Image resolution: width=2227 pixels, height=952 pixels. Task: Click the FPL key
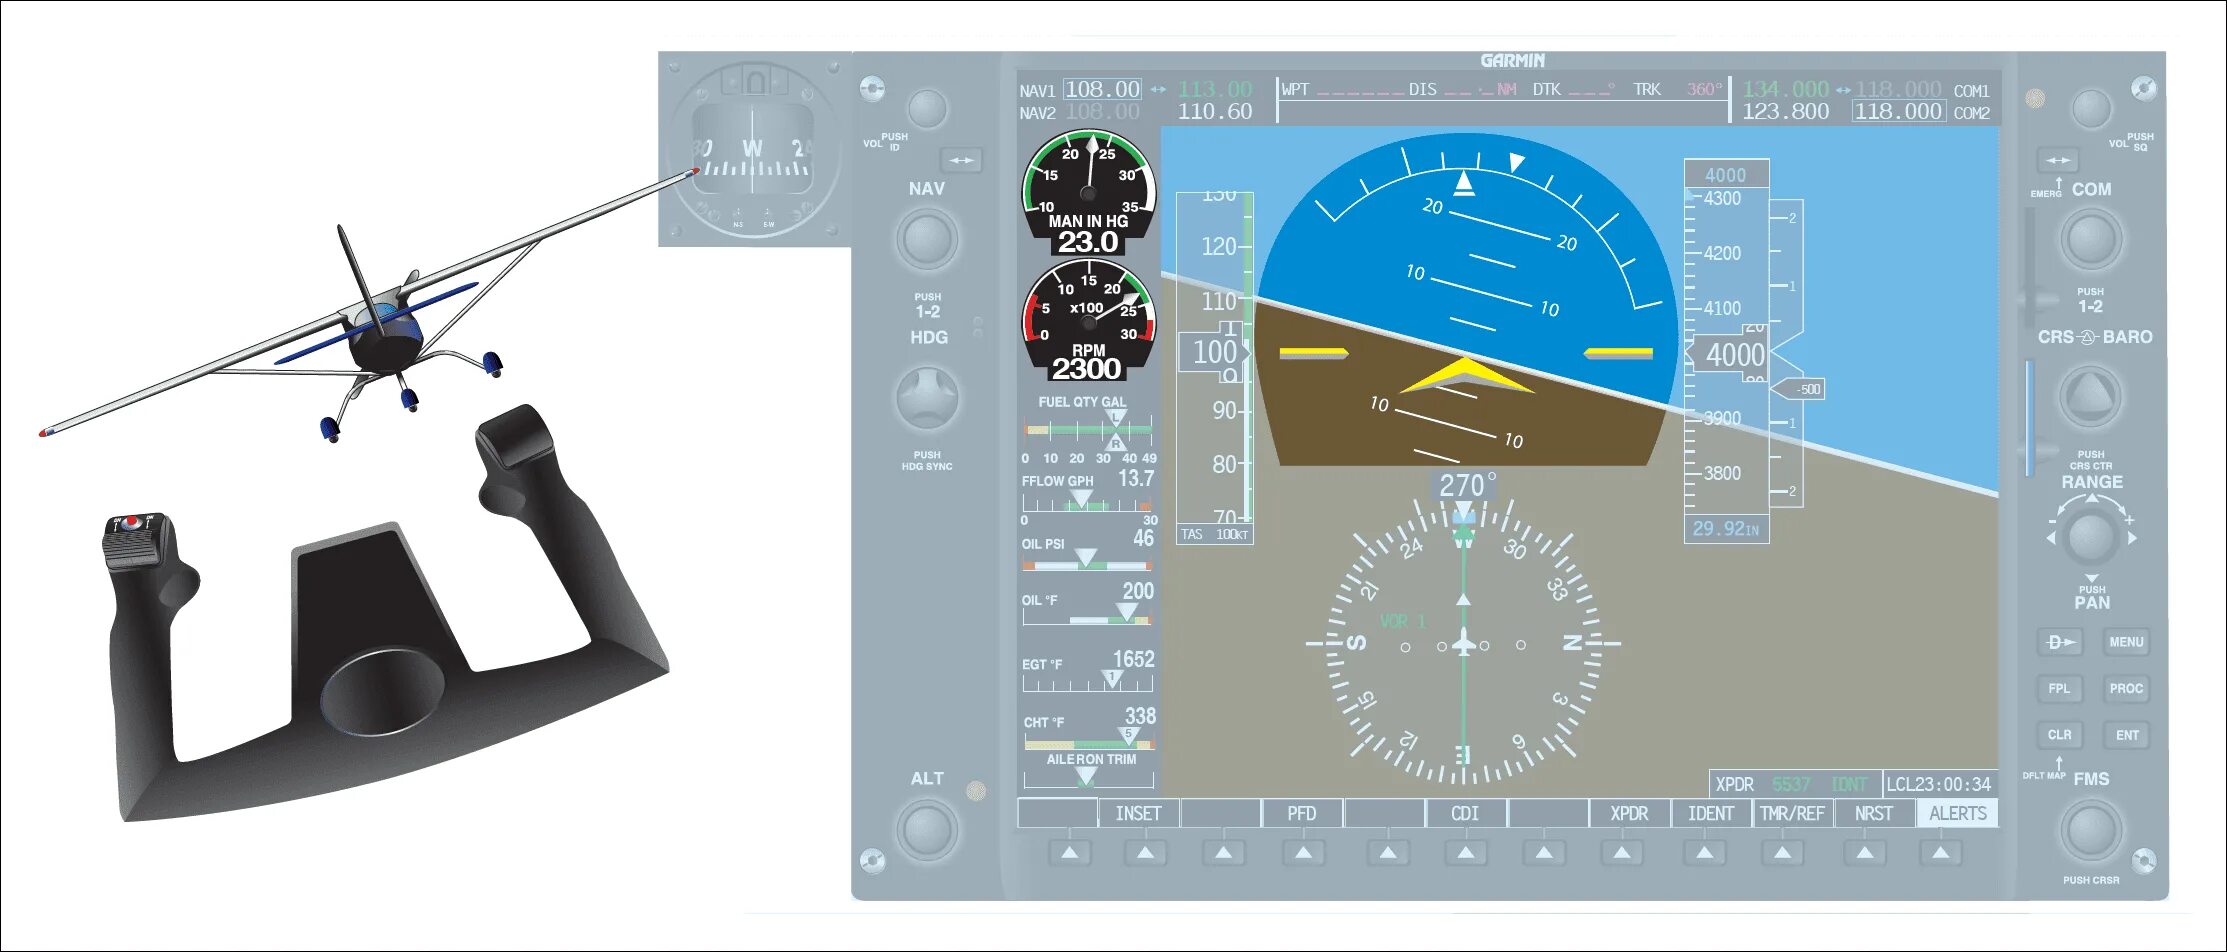click(x=2060, y=688)
